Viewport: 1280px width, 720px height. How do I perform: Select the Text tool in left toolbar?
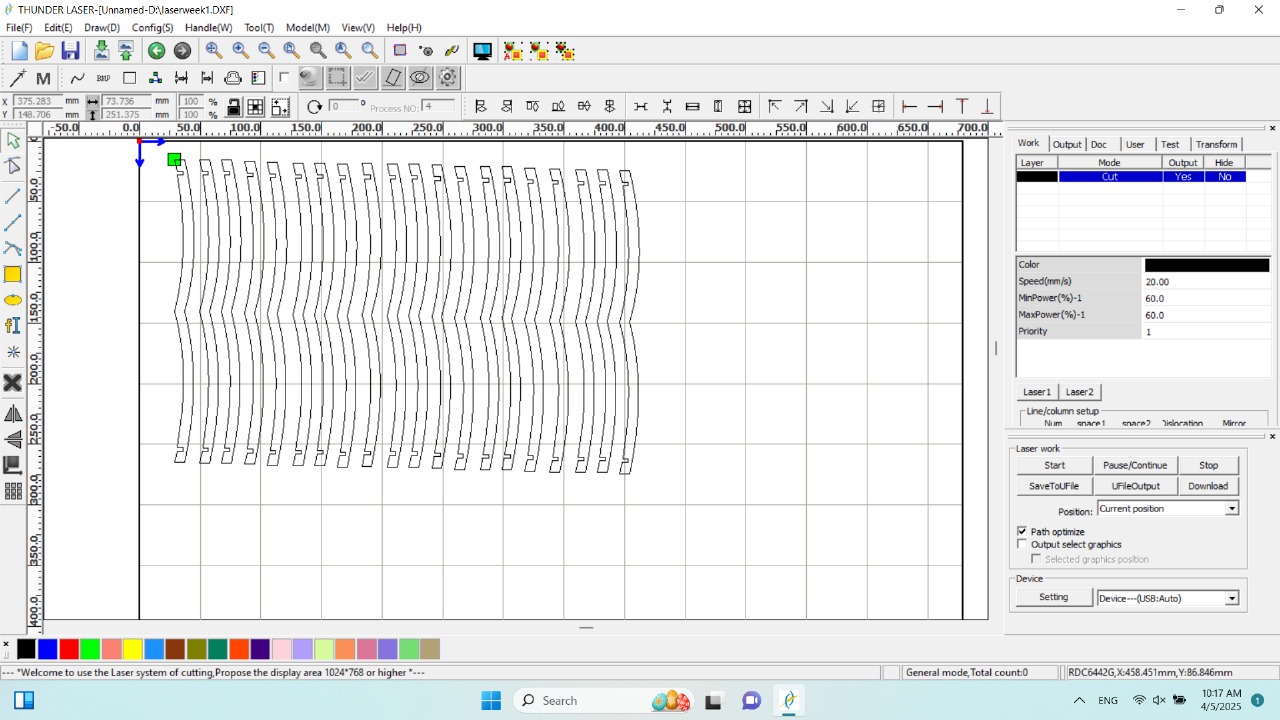pos(13,326)
